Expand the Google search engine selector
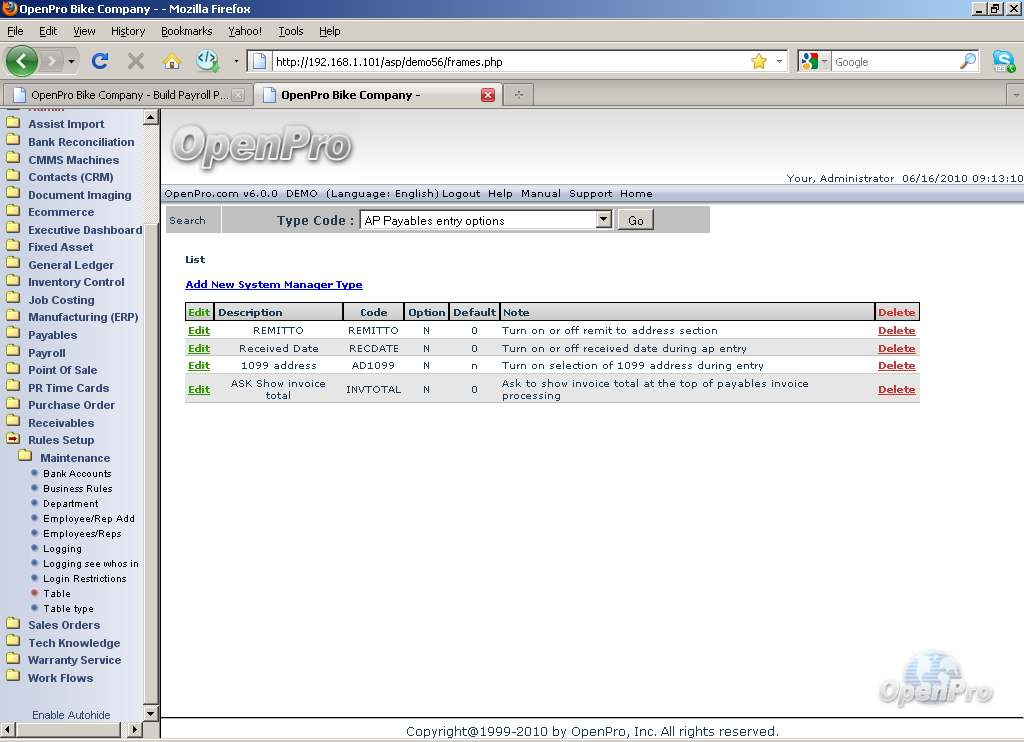The width and height of the screenshot is (1024, 742). point(814,61)
